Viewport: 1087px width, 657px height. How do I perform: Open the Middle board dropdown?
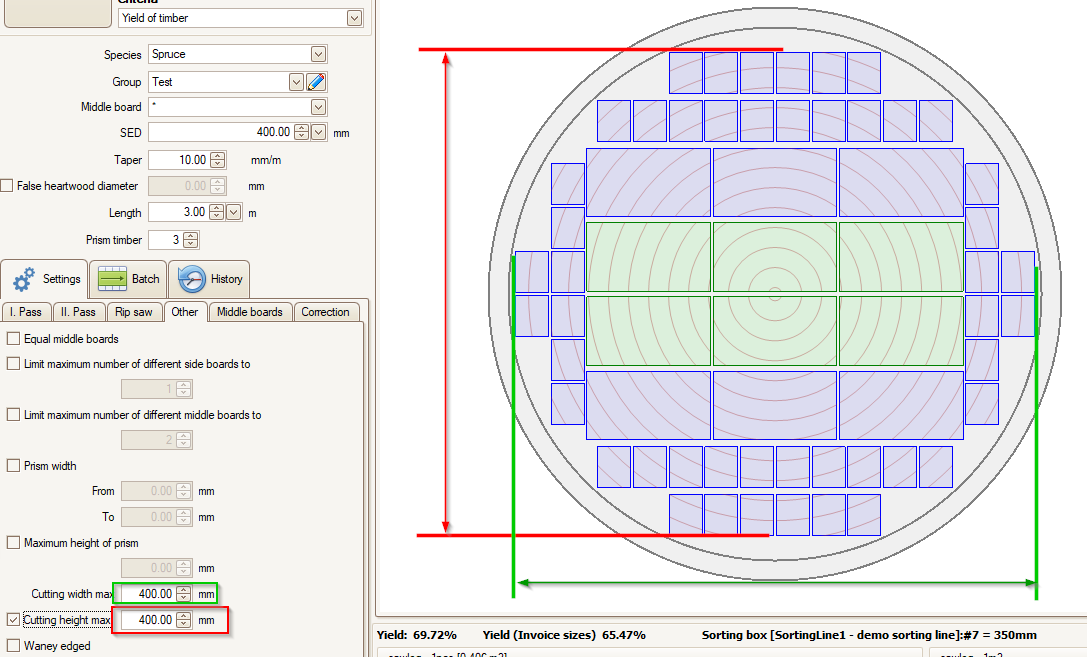[318, 107]
